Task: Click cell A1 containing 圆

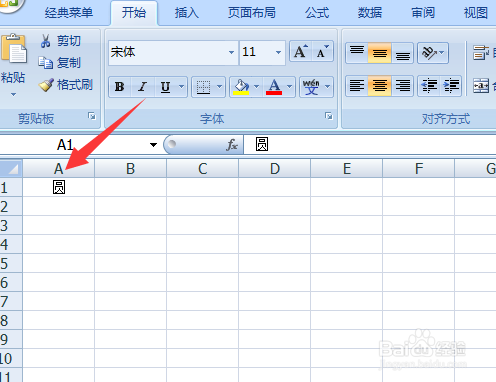Action: (x=59, y=187)
